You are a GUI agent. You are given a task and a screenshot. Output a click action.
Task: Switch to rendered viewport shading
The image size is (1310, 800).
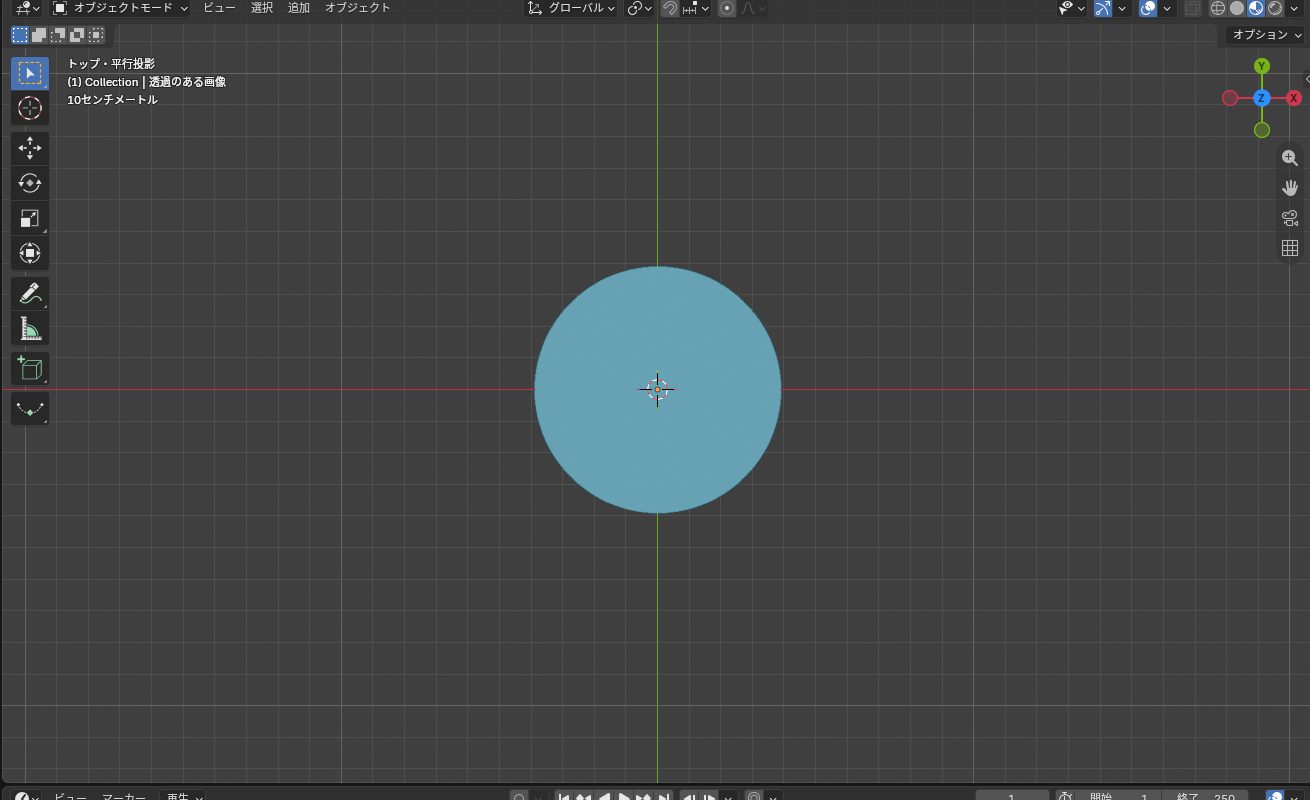(1275, 8)
